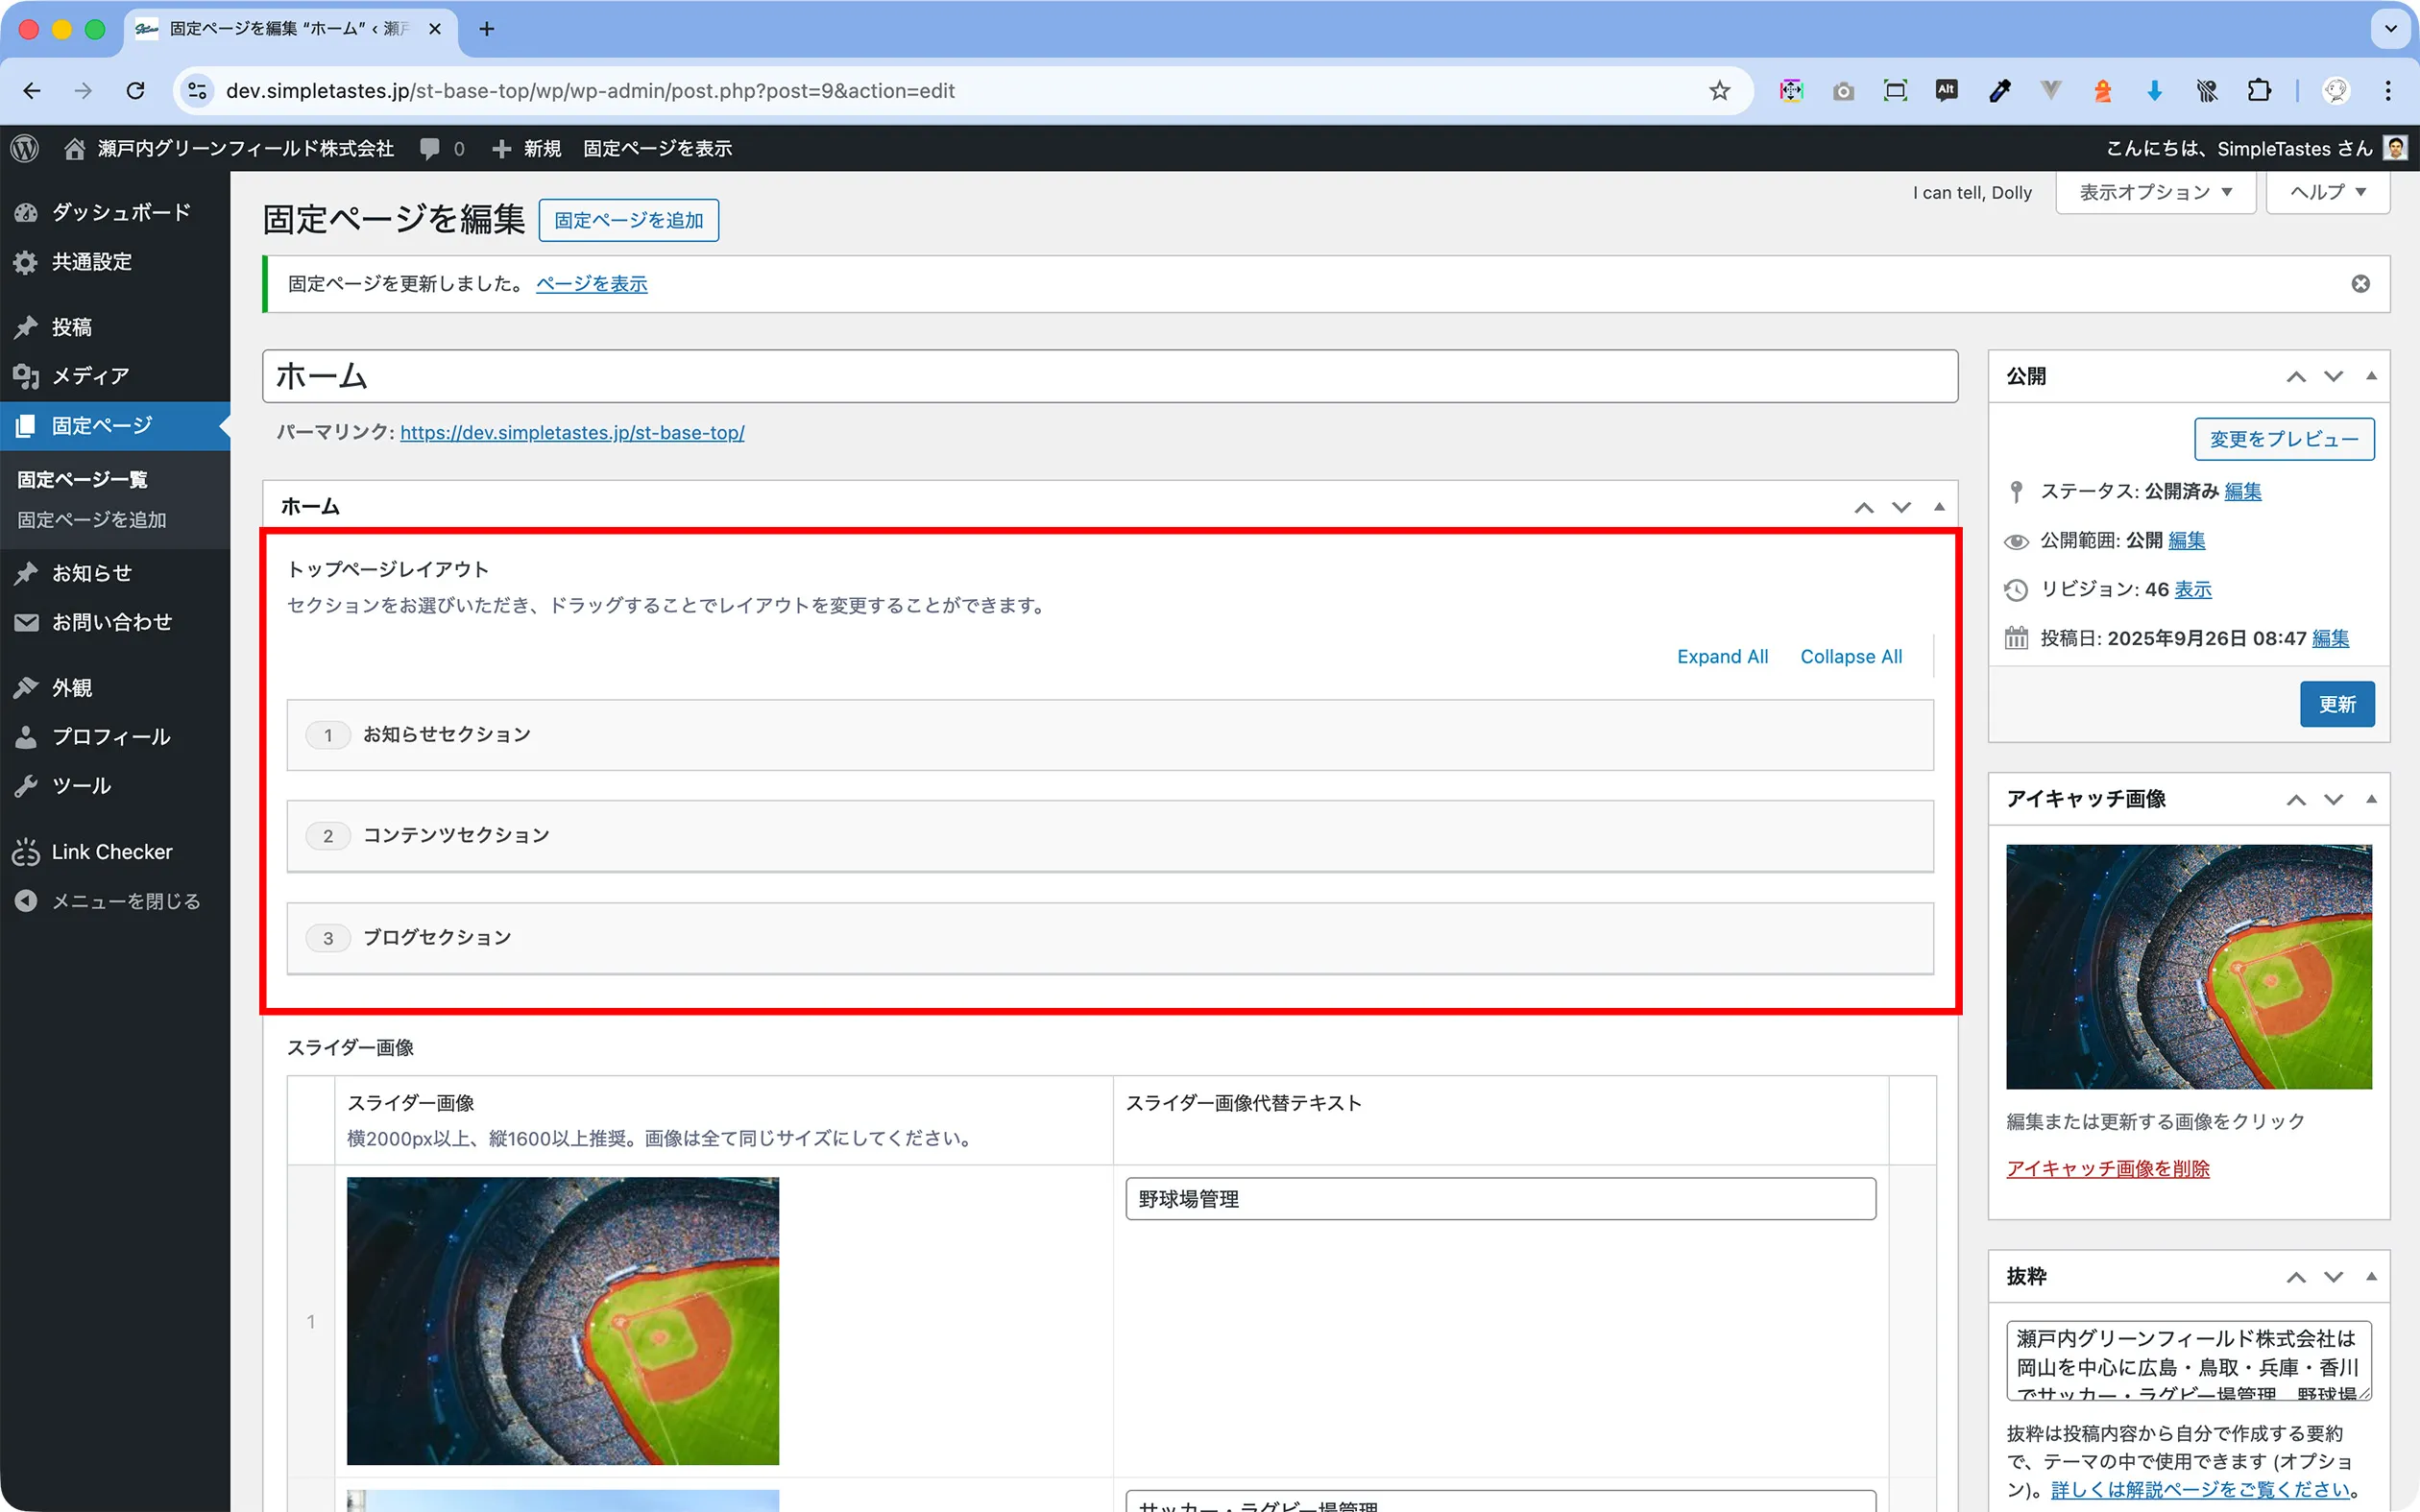The width and height of the screenshot is (2420, 1512).
Task: Toggle the アイキャッチ画像 panel triangle
Action: tap(2371, 799)
